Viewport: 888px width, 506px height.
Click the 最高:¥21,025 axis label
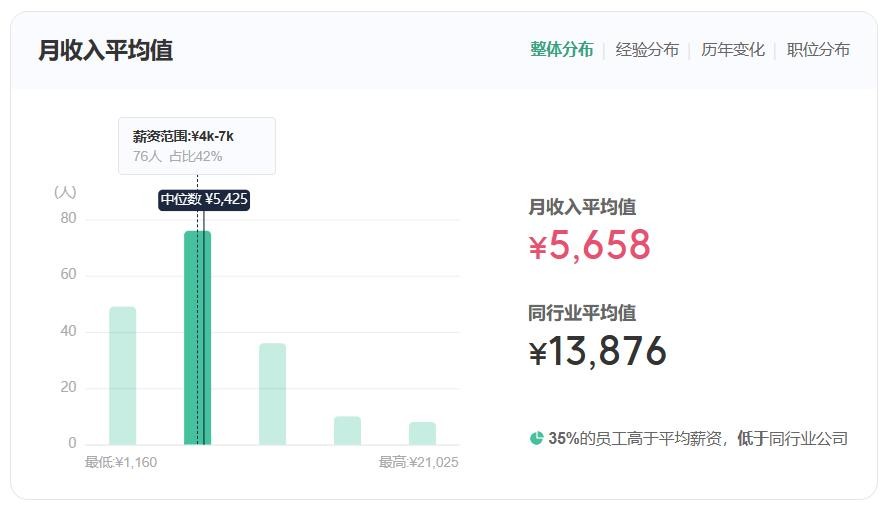pyautogui.click(x=418, y=462)
